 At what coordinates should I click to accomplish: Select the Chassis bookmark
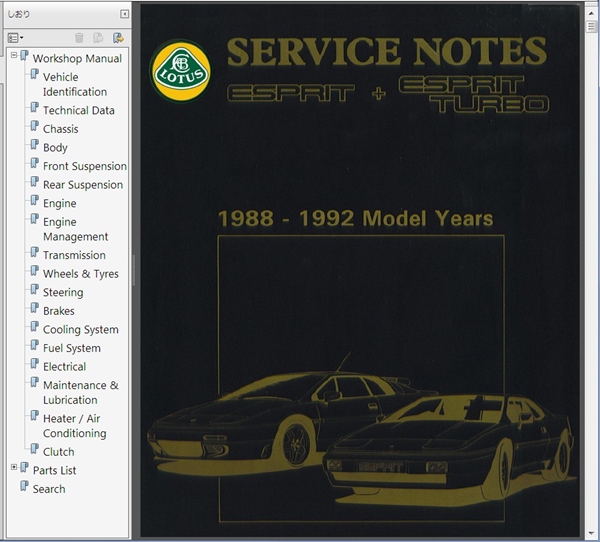pyautogui.click(x=60, y=129)
